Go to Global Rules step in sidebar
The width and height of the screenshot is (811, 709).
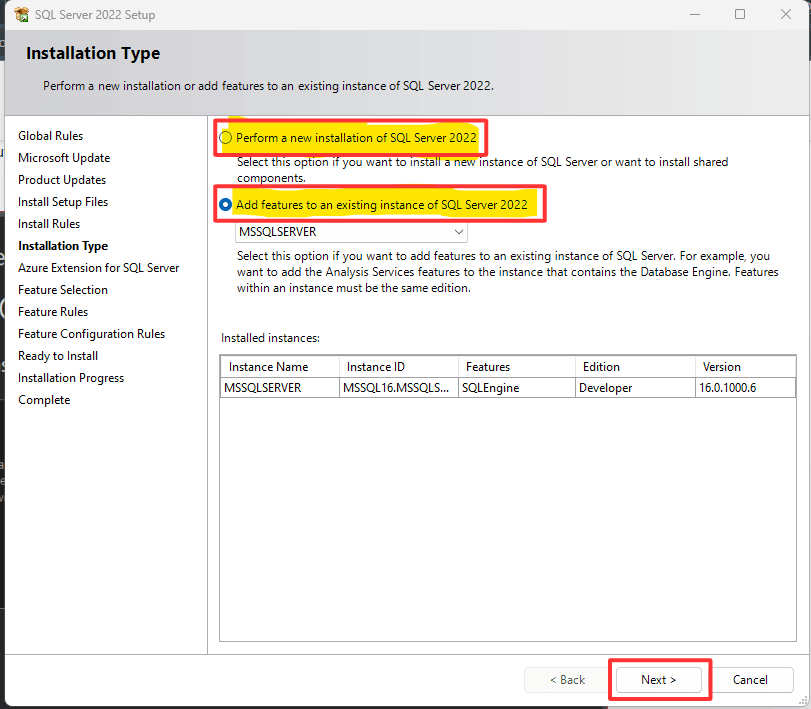point(51,136)
